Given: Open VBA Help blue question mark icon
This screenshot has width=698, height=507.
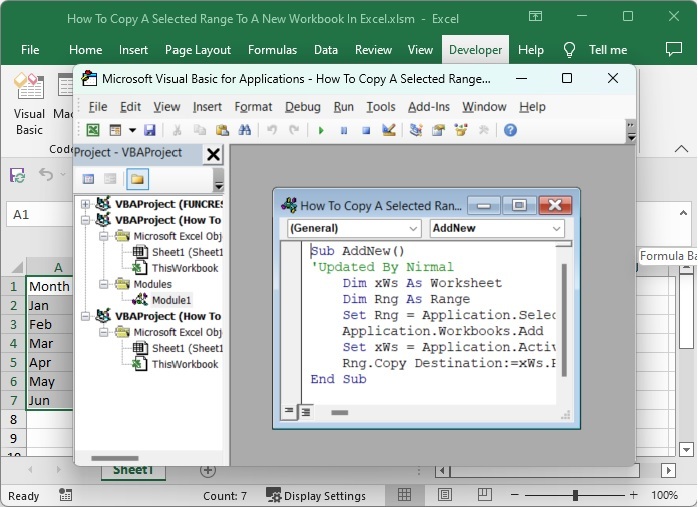Looking at the screenshot, I should (510, 130).
